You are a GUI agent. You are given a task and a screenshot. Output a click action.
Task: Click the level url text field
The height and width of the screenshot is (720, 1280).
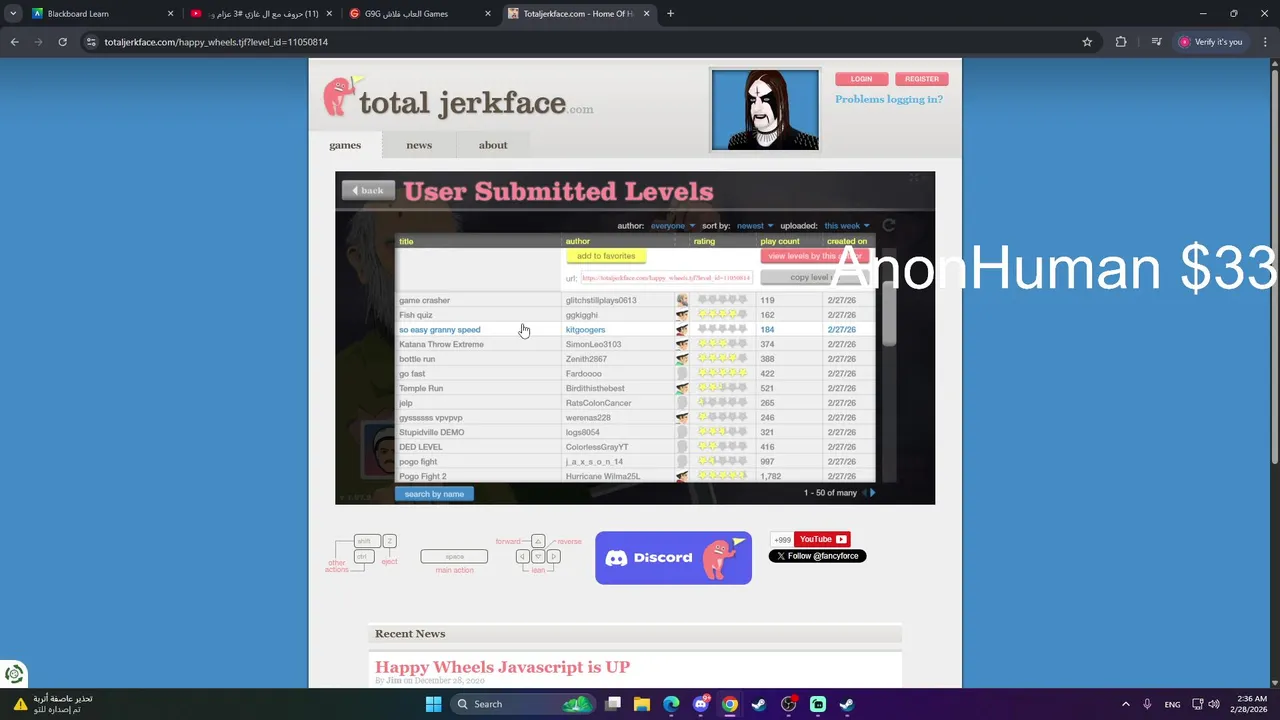pyautogui.click(x=666, y=278)
